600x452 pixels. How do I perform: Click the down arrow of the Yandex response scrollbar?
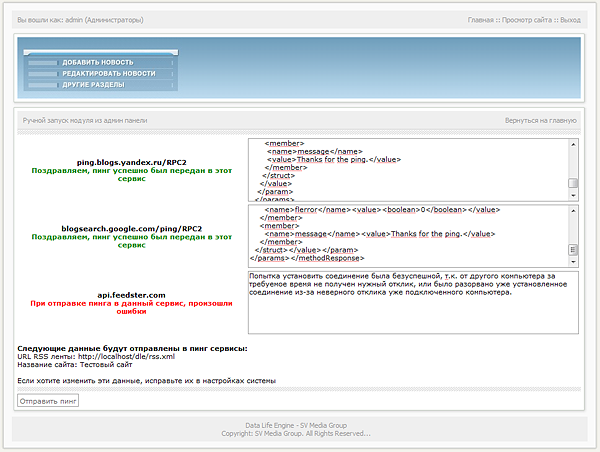point(573,196)
